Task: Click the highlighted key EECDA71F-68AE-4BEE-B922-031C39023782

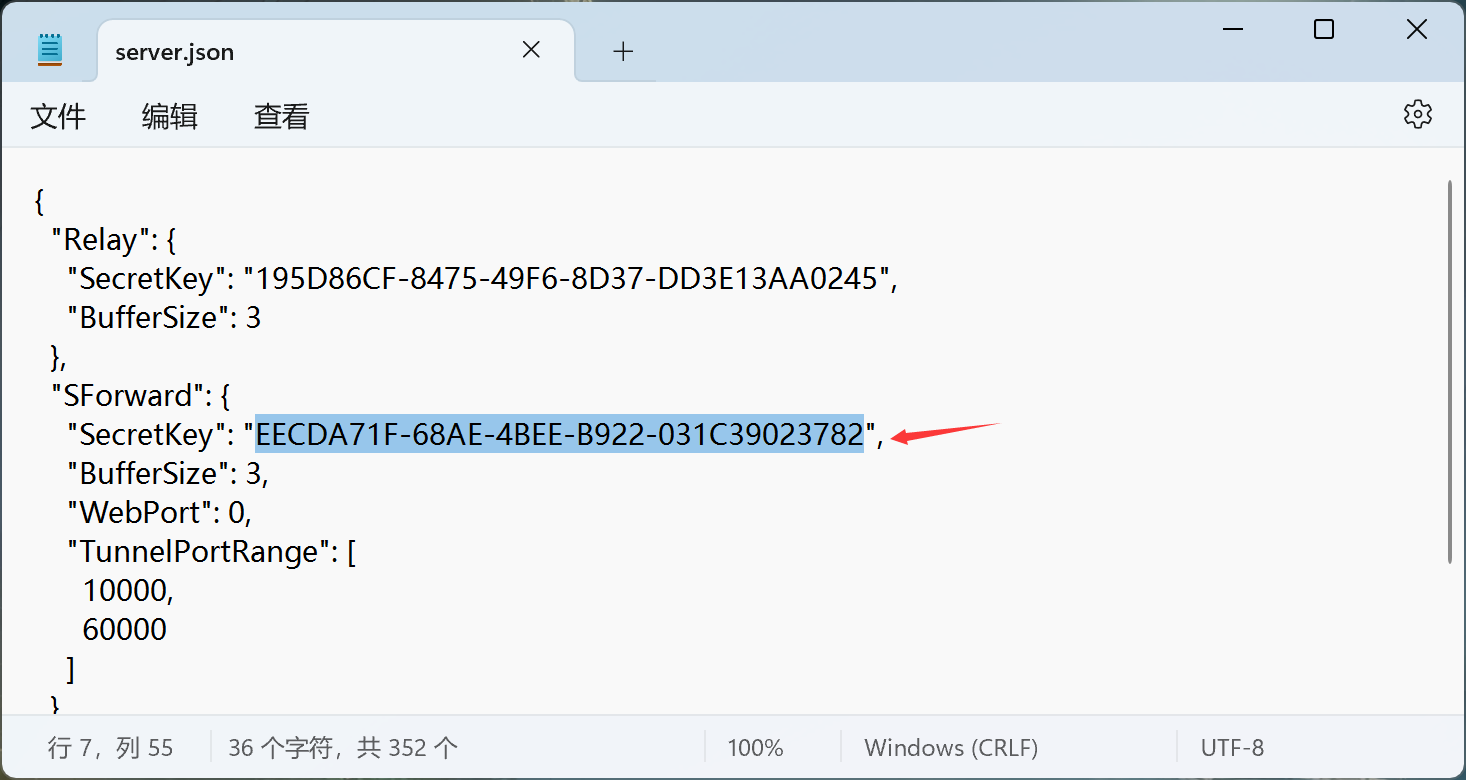Action: pyautogui.click(x=559, y=435)
